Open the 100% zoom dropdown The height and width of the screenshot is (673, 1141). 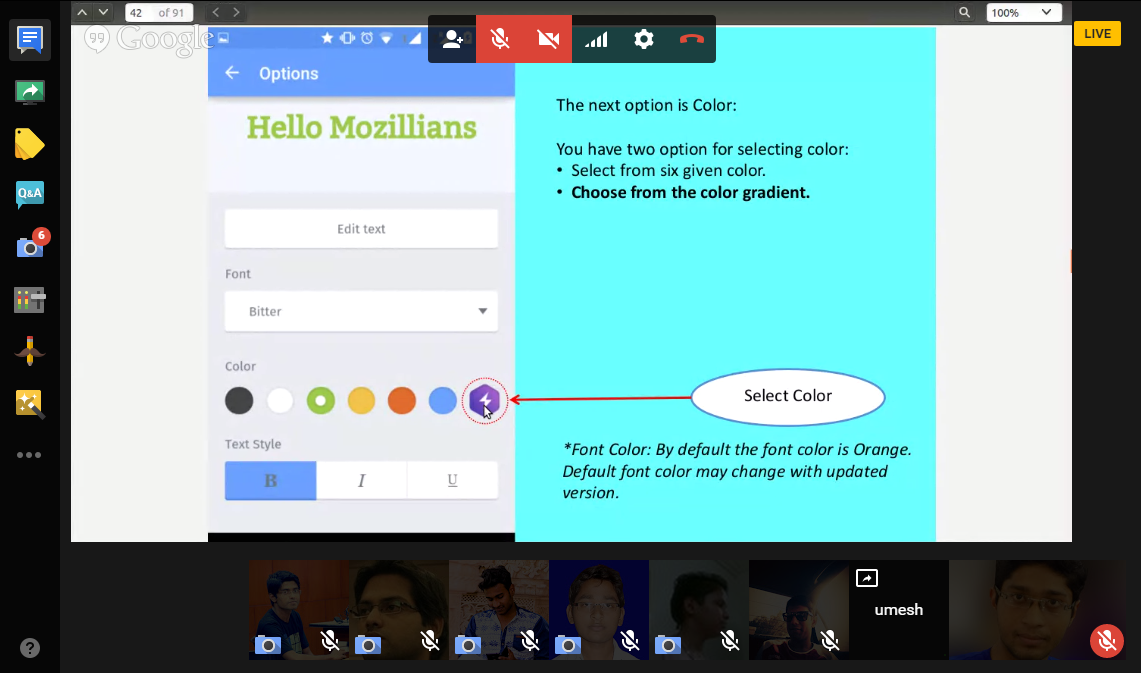[1023, 12]
